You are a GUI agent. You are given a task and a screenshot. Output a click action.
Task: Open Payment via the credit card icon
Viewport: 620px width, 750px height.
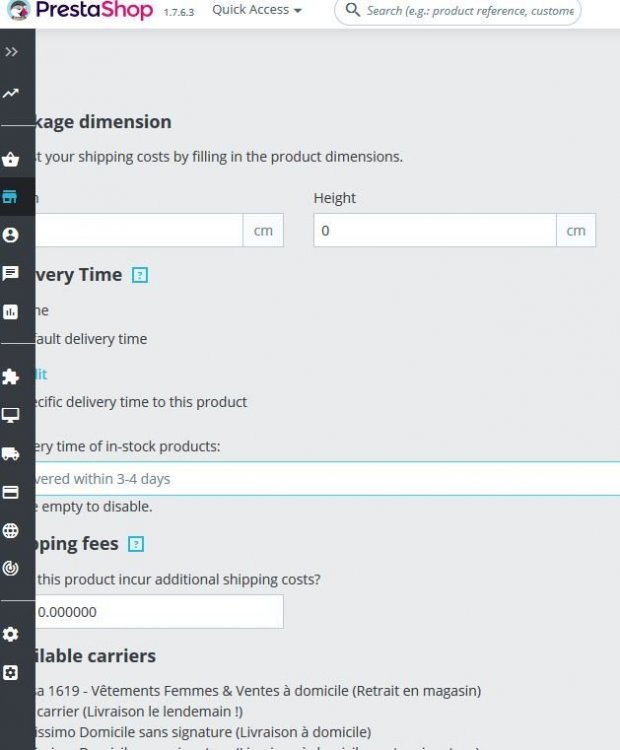click(x=11, y=492)
